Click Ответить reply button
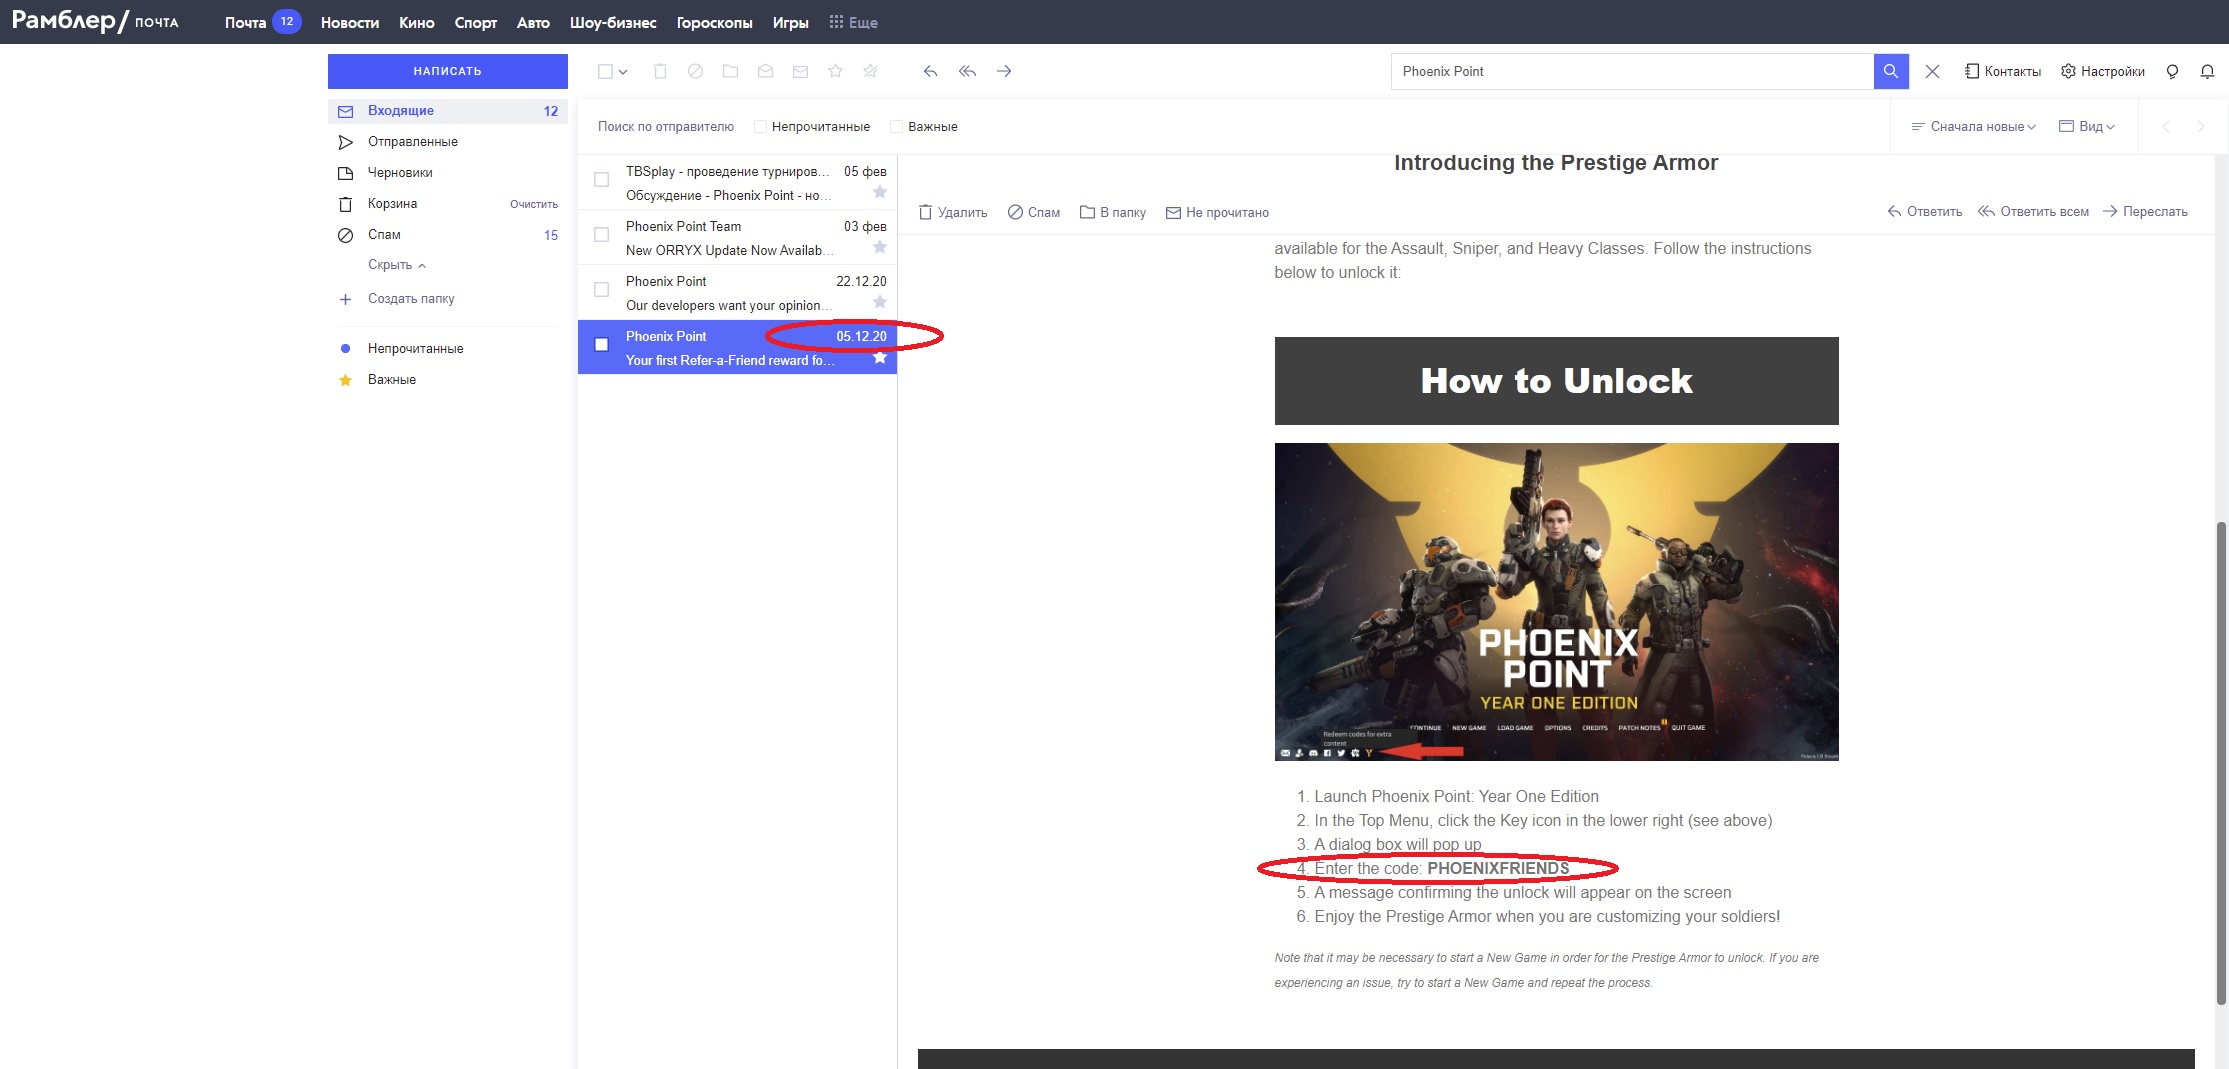This screenshot has height=1069, width=2229. pyautogui.click(x=1925, y=212)
